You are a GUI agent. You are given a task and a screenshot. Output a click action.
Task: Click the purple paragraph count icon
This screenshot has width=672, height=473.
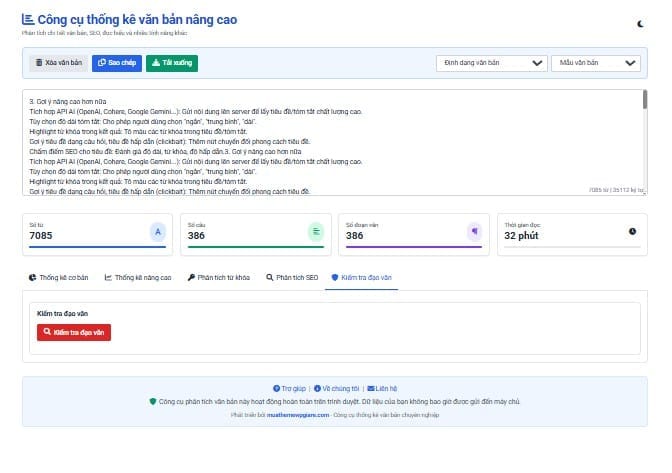(x=473, y=231)
